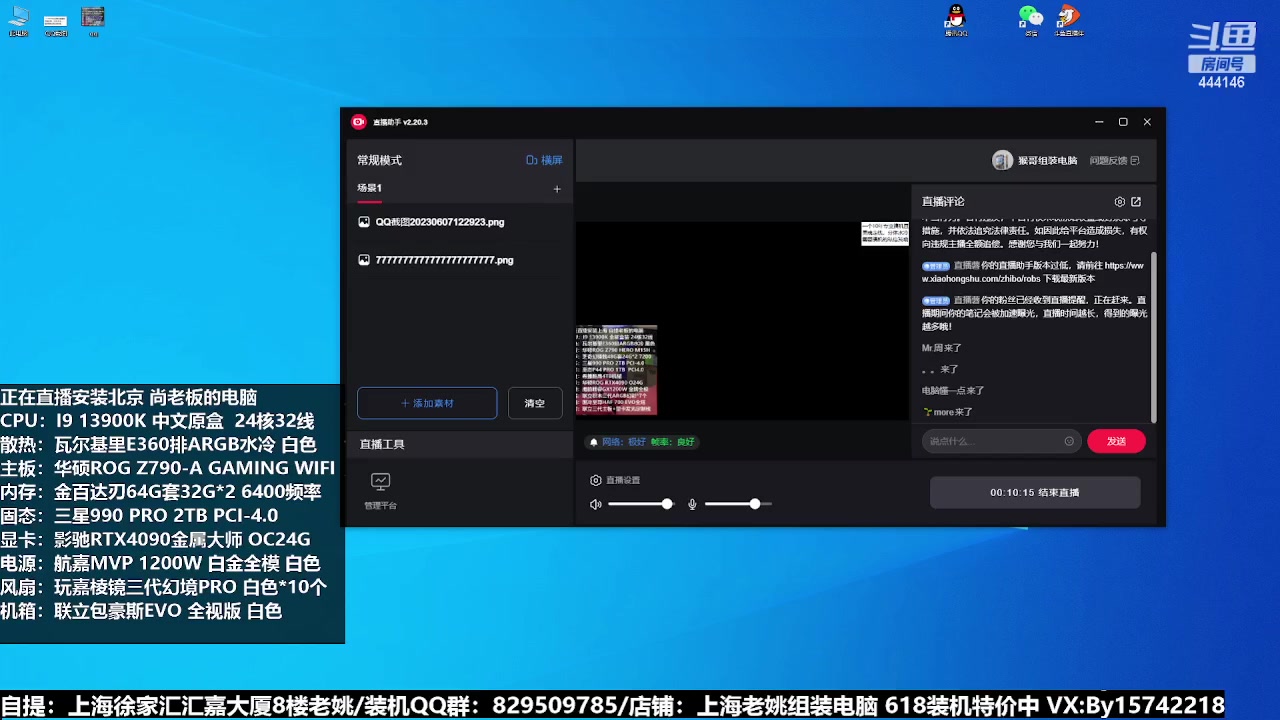
Task: Click the 直播评论 panel title
Action: pos(943,202)
